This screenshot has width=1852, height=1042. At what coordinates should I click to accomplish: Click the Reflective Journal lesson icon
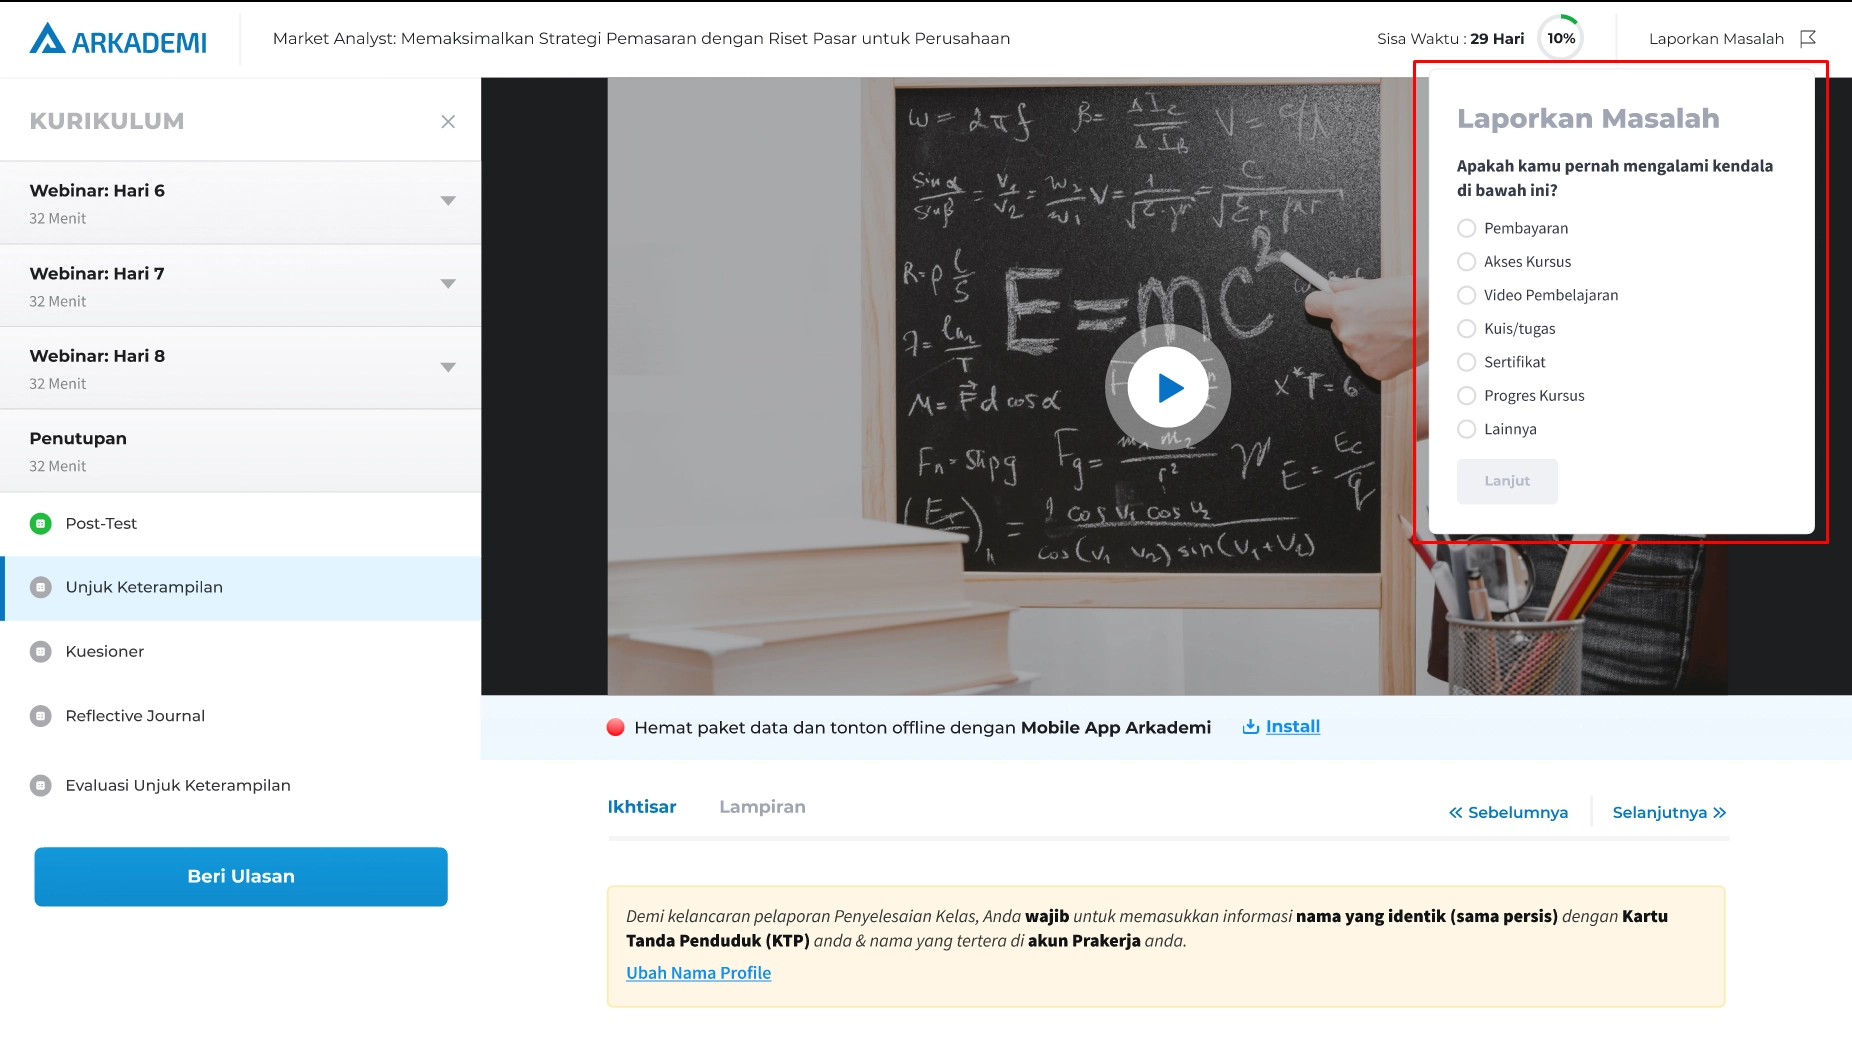tap(41, 716)
